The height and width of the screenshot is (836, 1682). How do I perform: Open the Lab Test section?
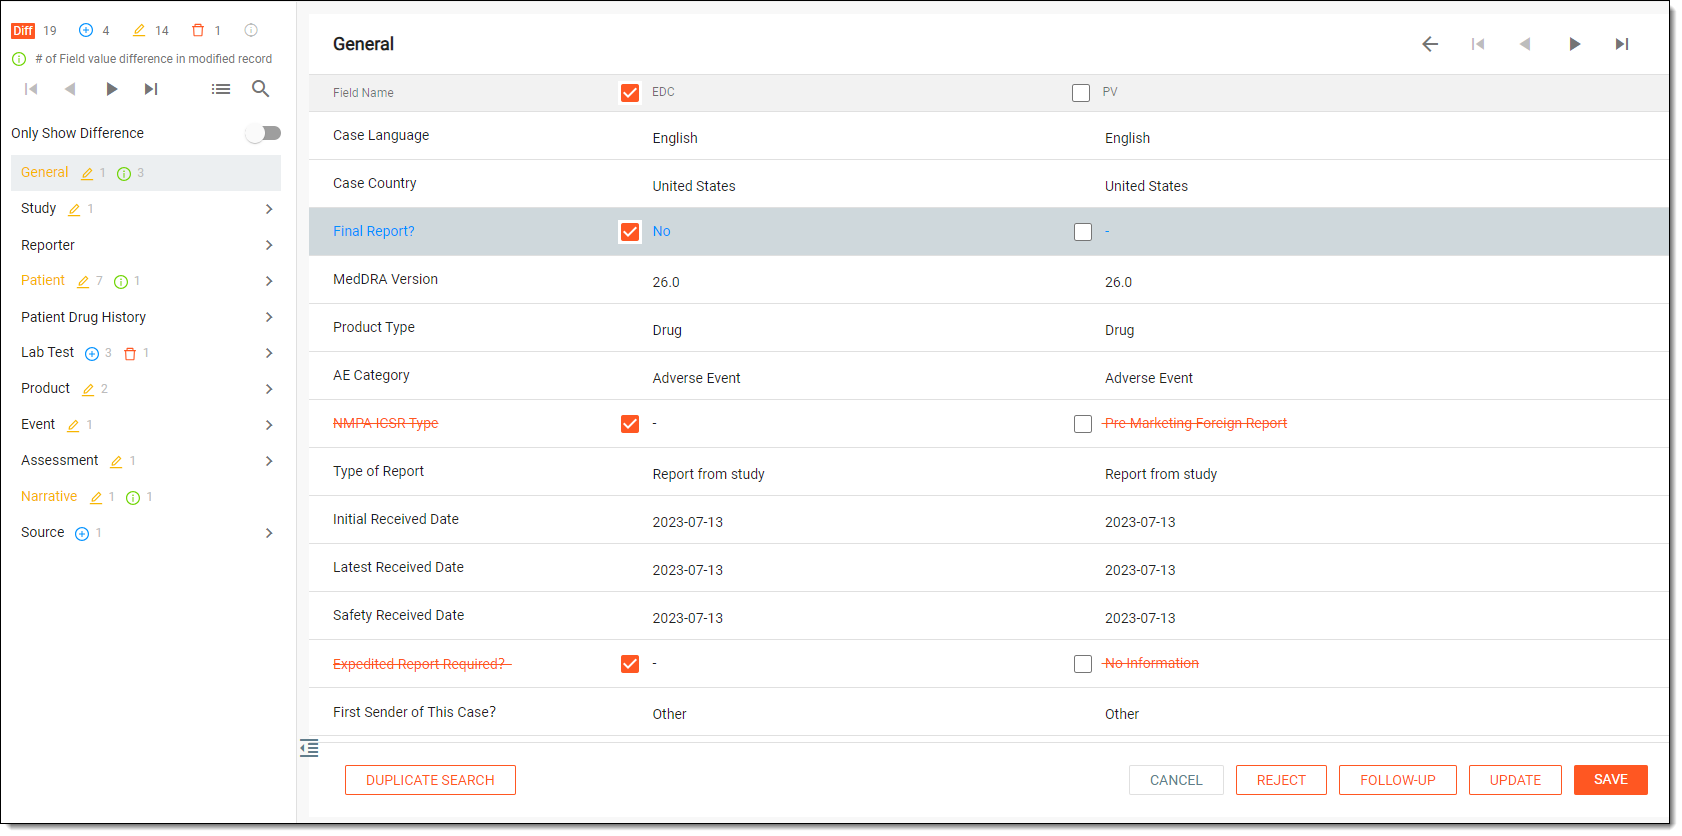pos(146,353)
